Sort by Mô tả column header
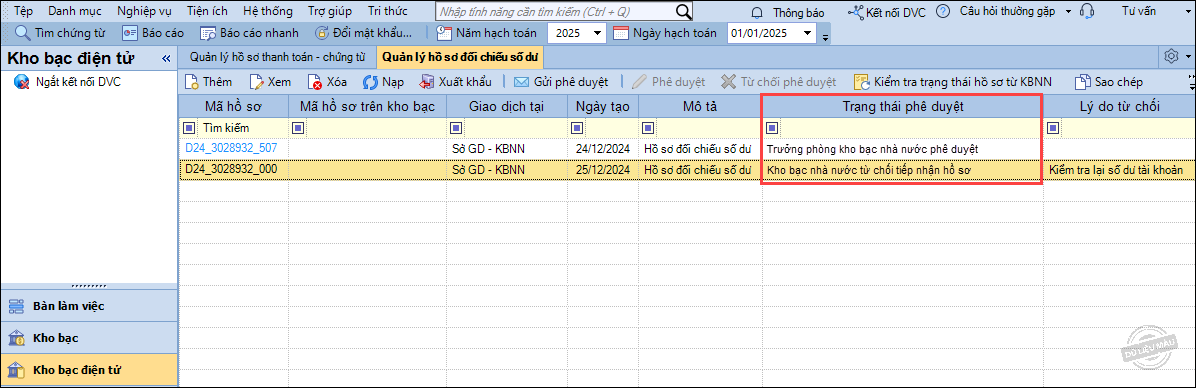 click(x=699, y=107)
